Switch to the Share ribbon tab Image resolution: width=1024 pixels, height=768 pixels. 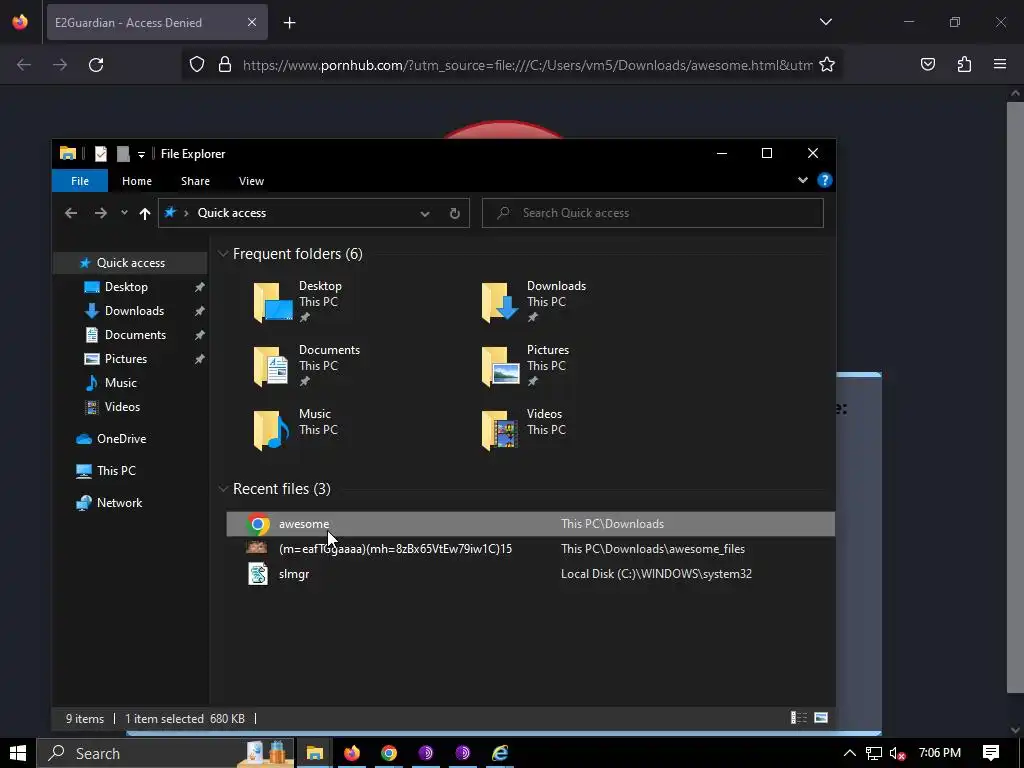click(195, 181)
